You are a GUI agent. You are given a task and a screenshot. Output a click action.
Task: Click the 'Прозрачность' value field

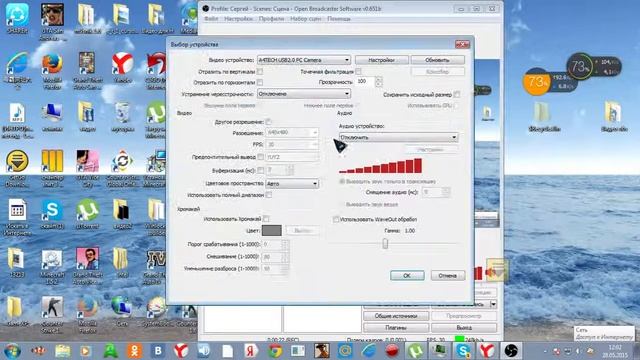(x=365, y=82)
